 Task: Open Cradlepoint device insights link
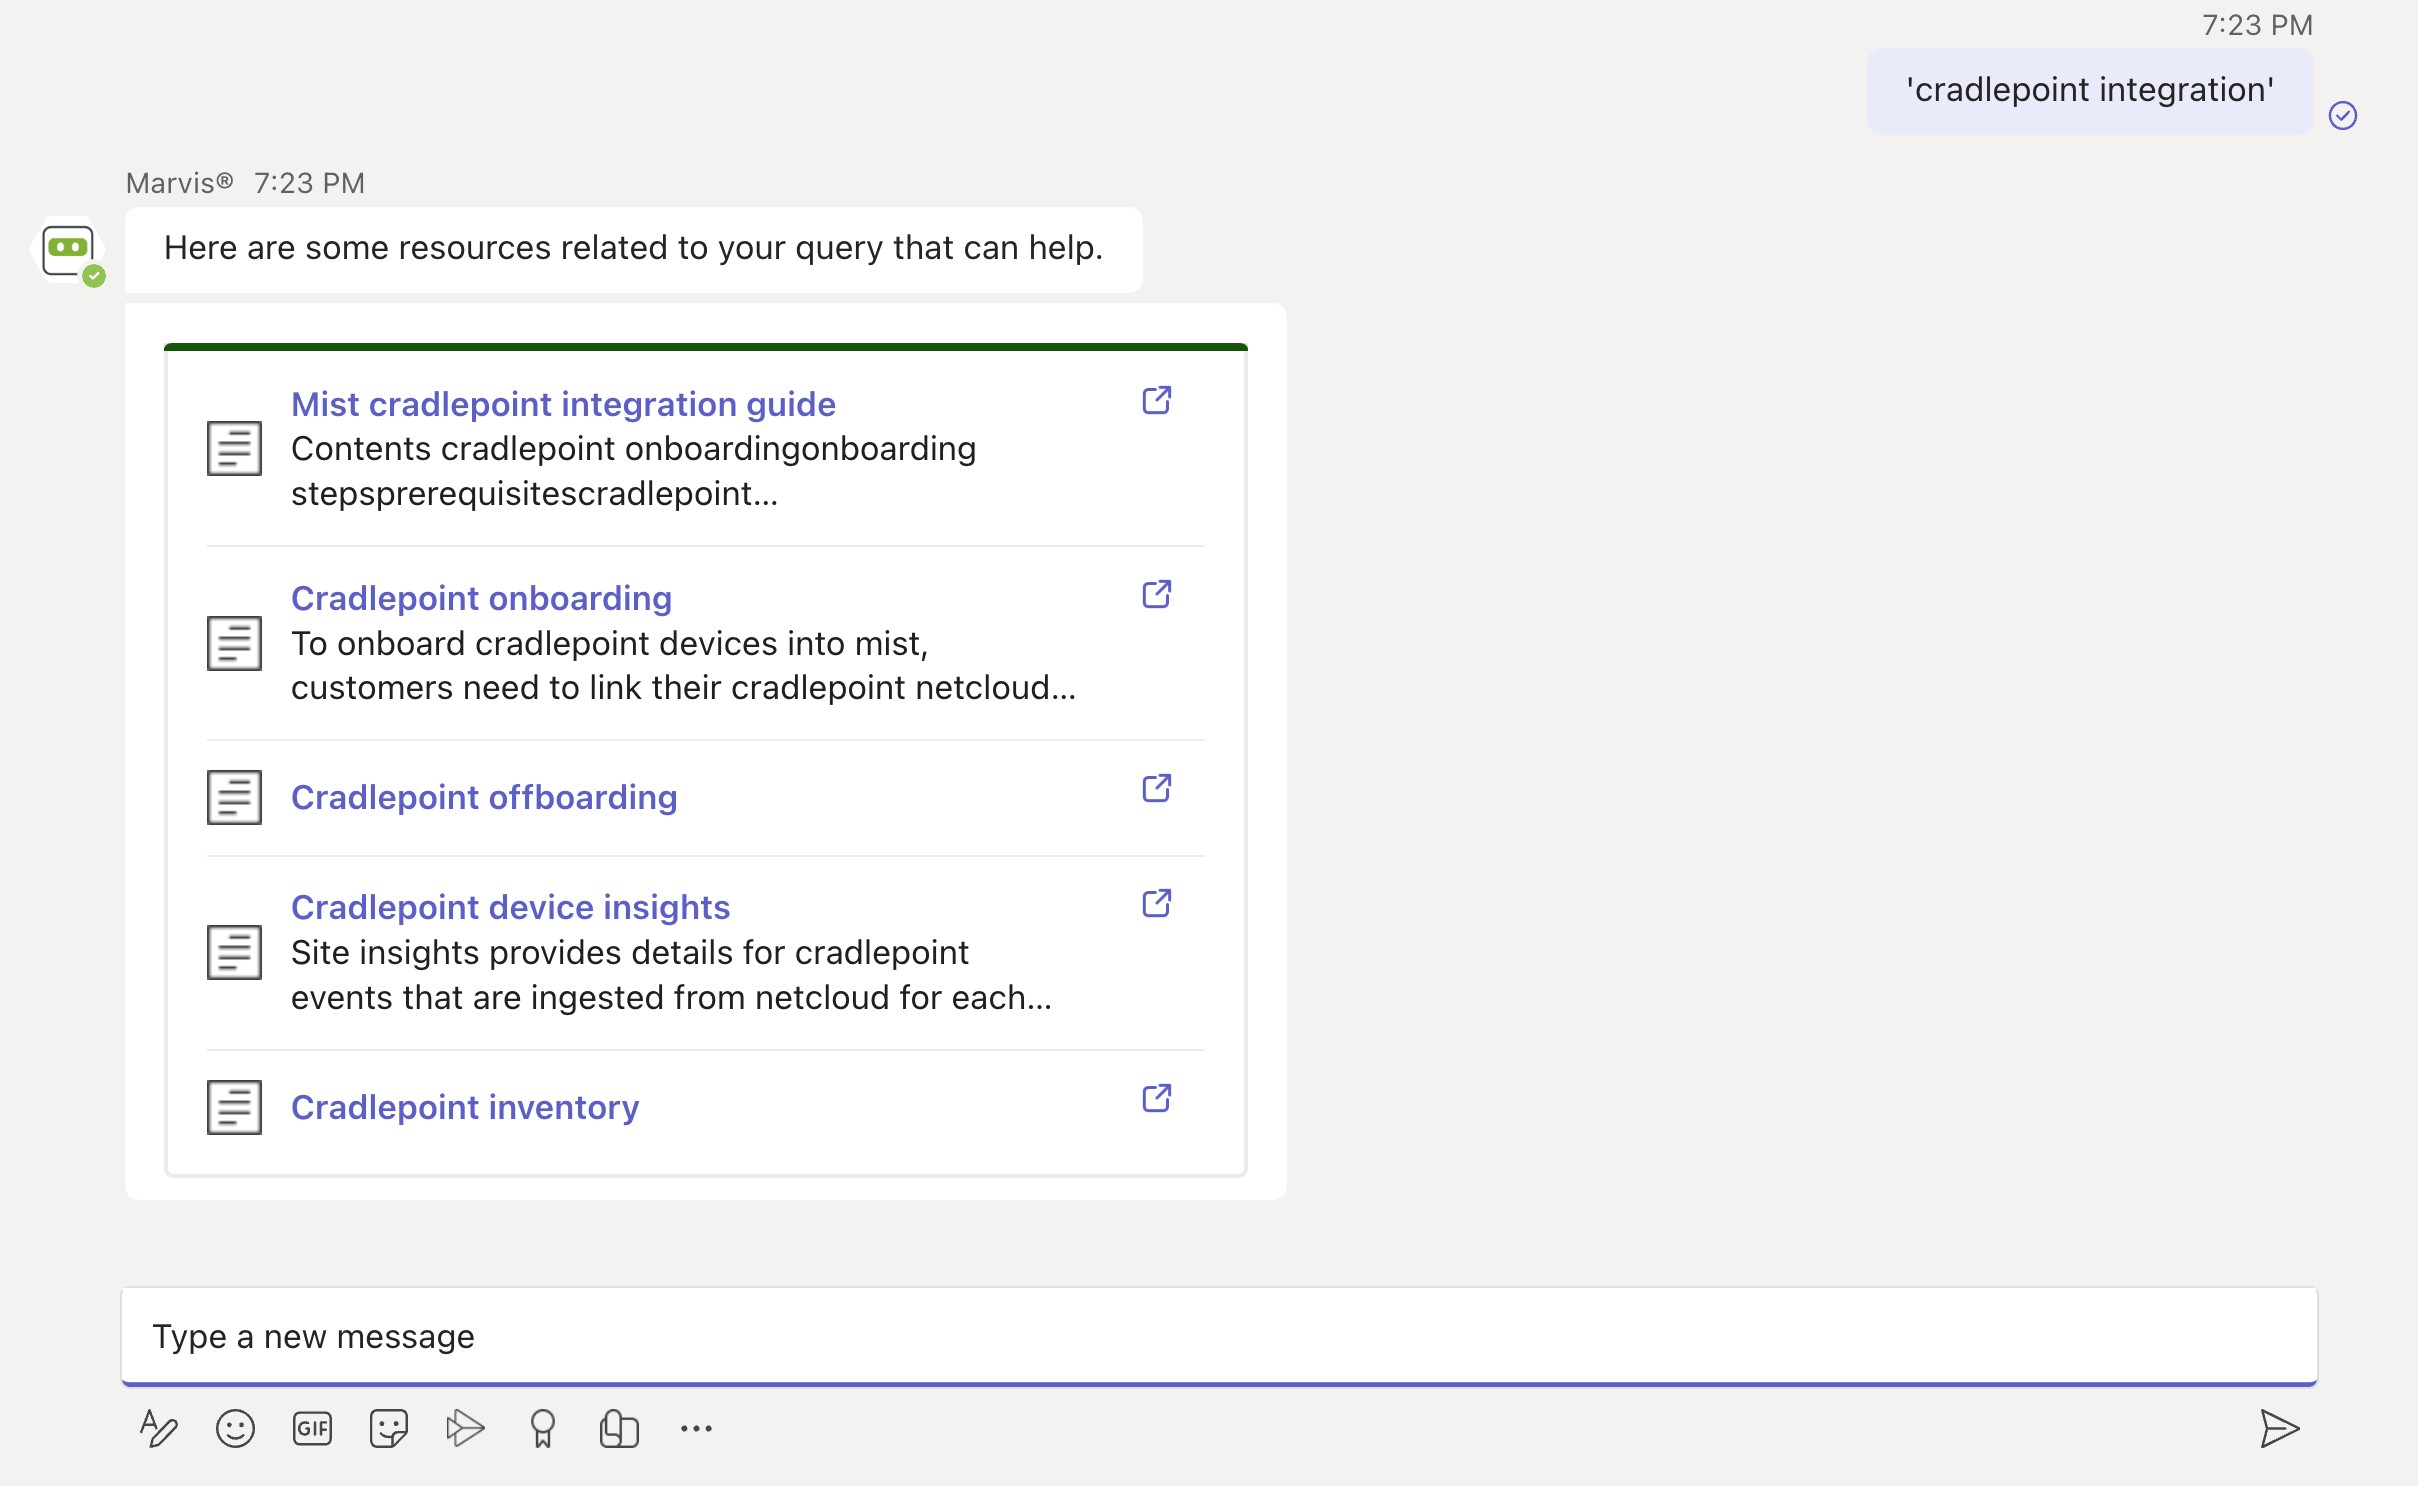[510, 907]
